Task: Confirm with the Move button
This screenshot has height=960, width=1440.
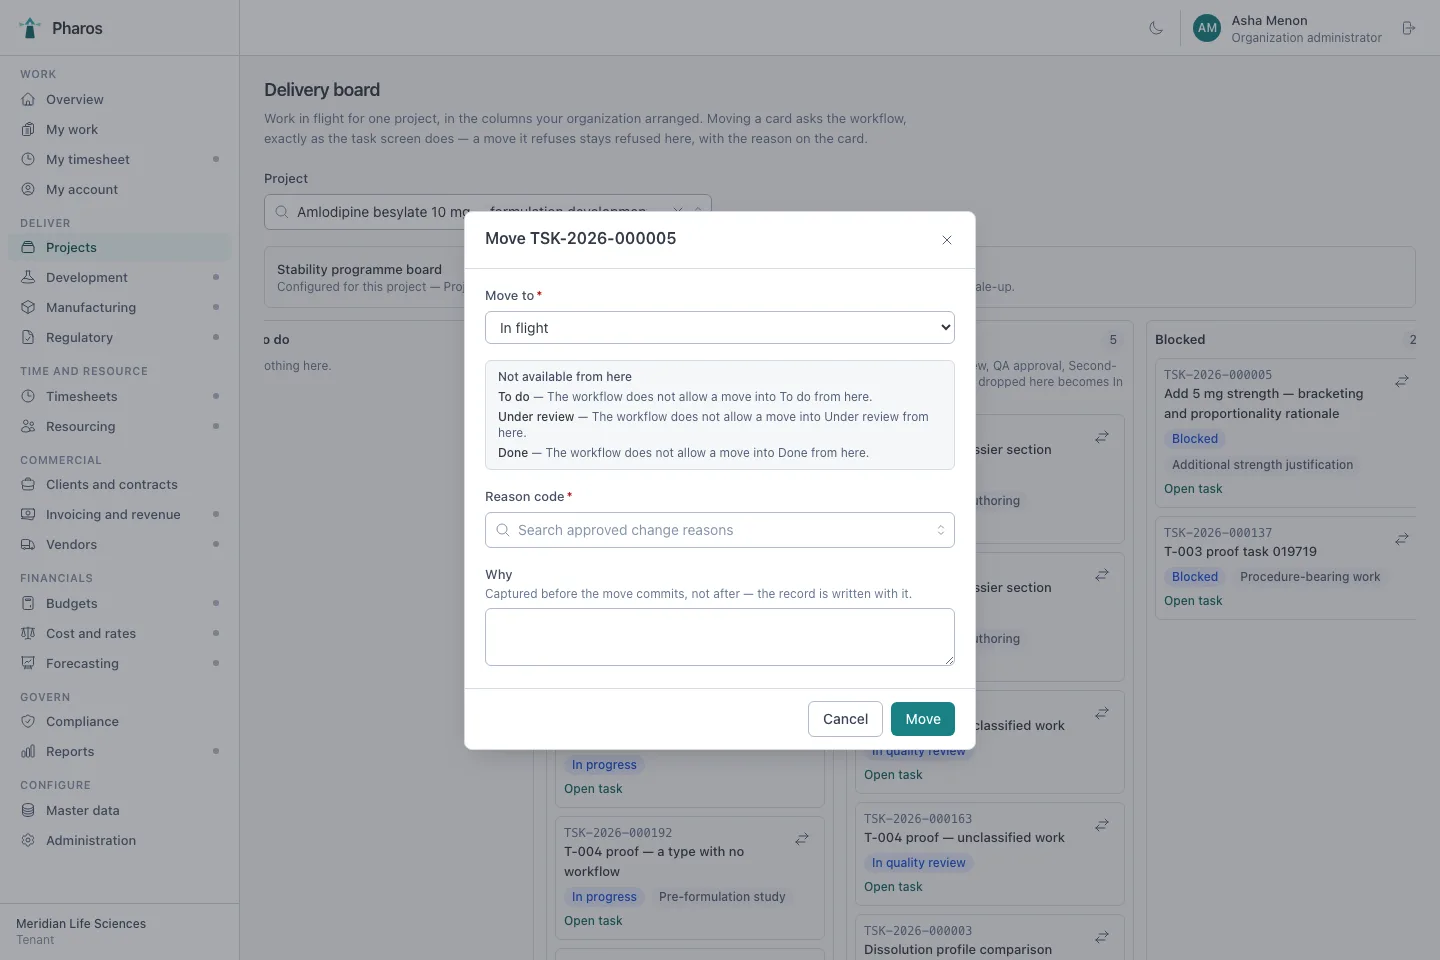Action: [x=923, y=719]
